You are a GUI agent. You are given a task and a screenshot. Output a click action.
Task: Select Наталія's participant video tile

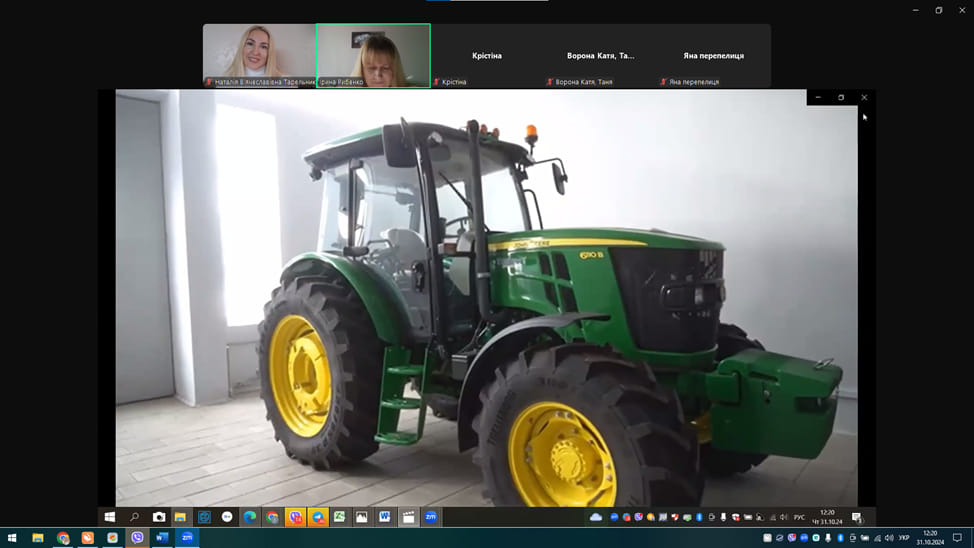click(260, 55)
